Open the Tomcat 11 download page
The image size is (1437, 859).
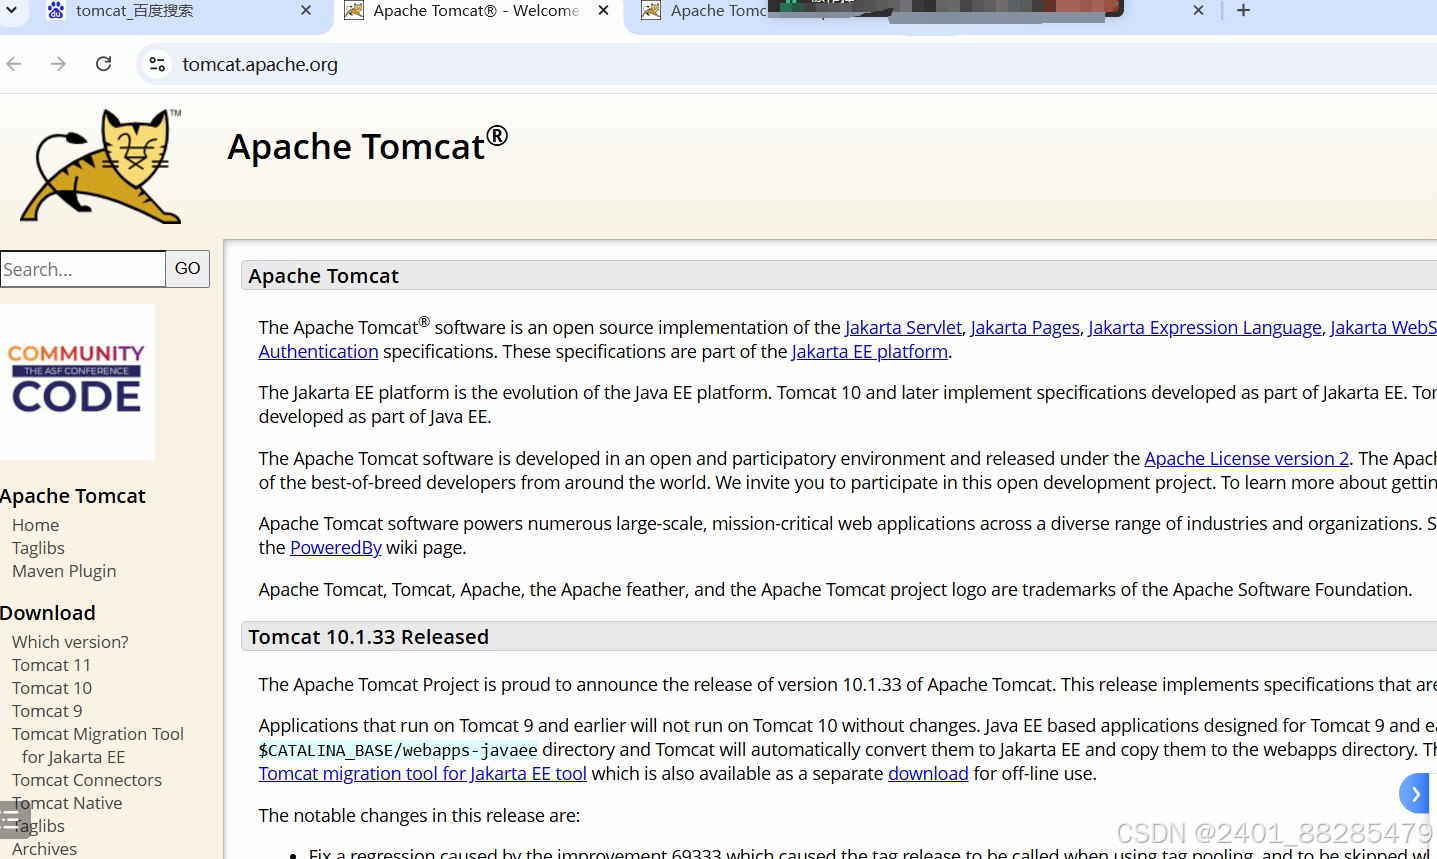(51, 664)
